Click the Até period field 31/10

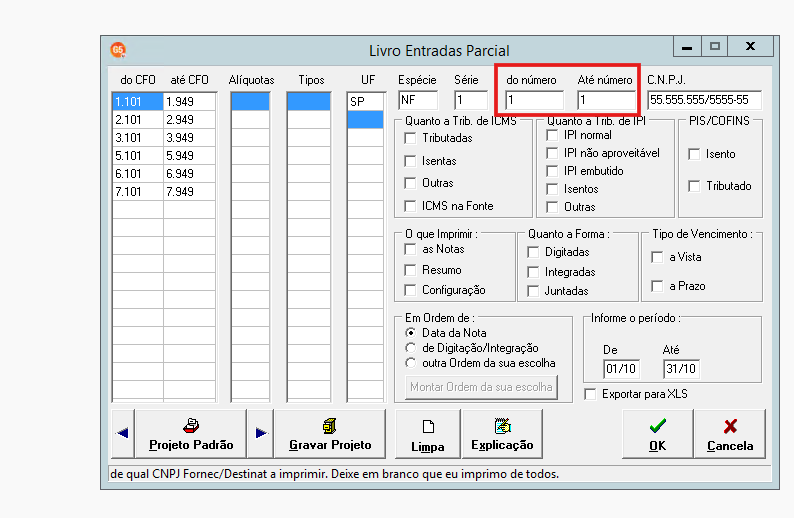(x=681, y=369)
